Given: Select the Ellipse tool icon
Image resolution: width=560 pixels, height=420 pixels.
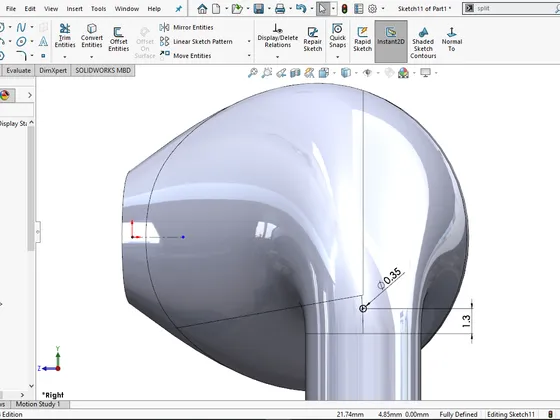Looking at the screenshot, I should (21, 41).
